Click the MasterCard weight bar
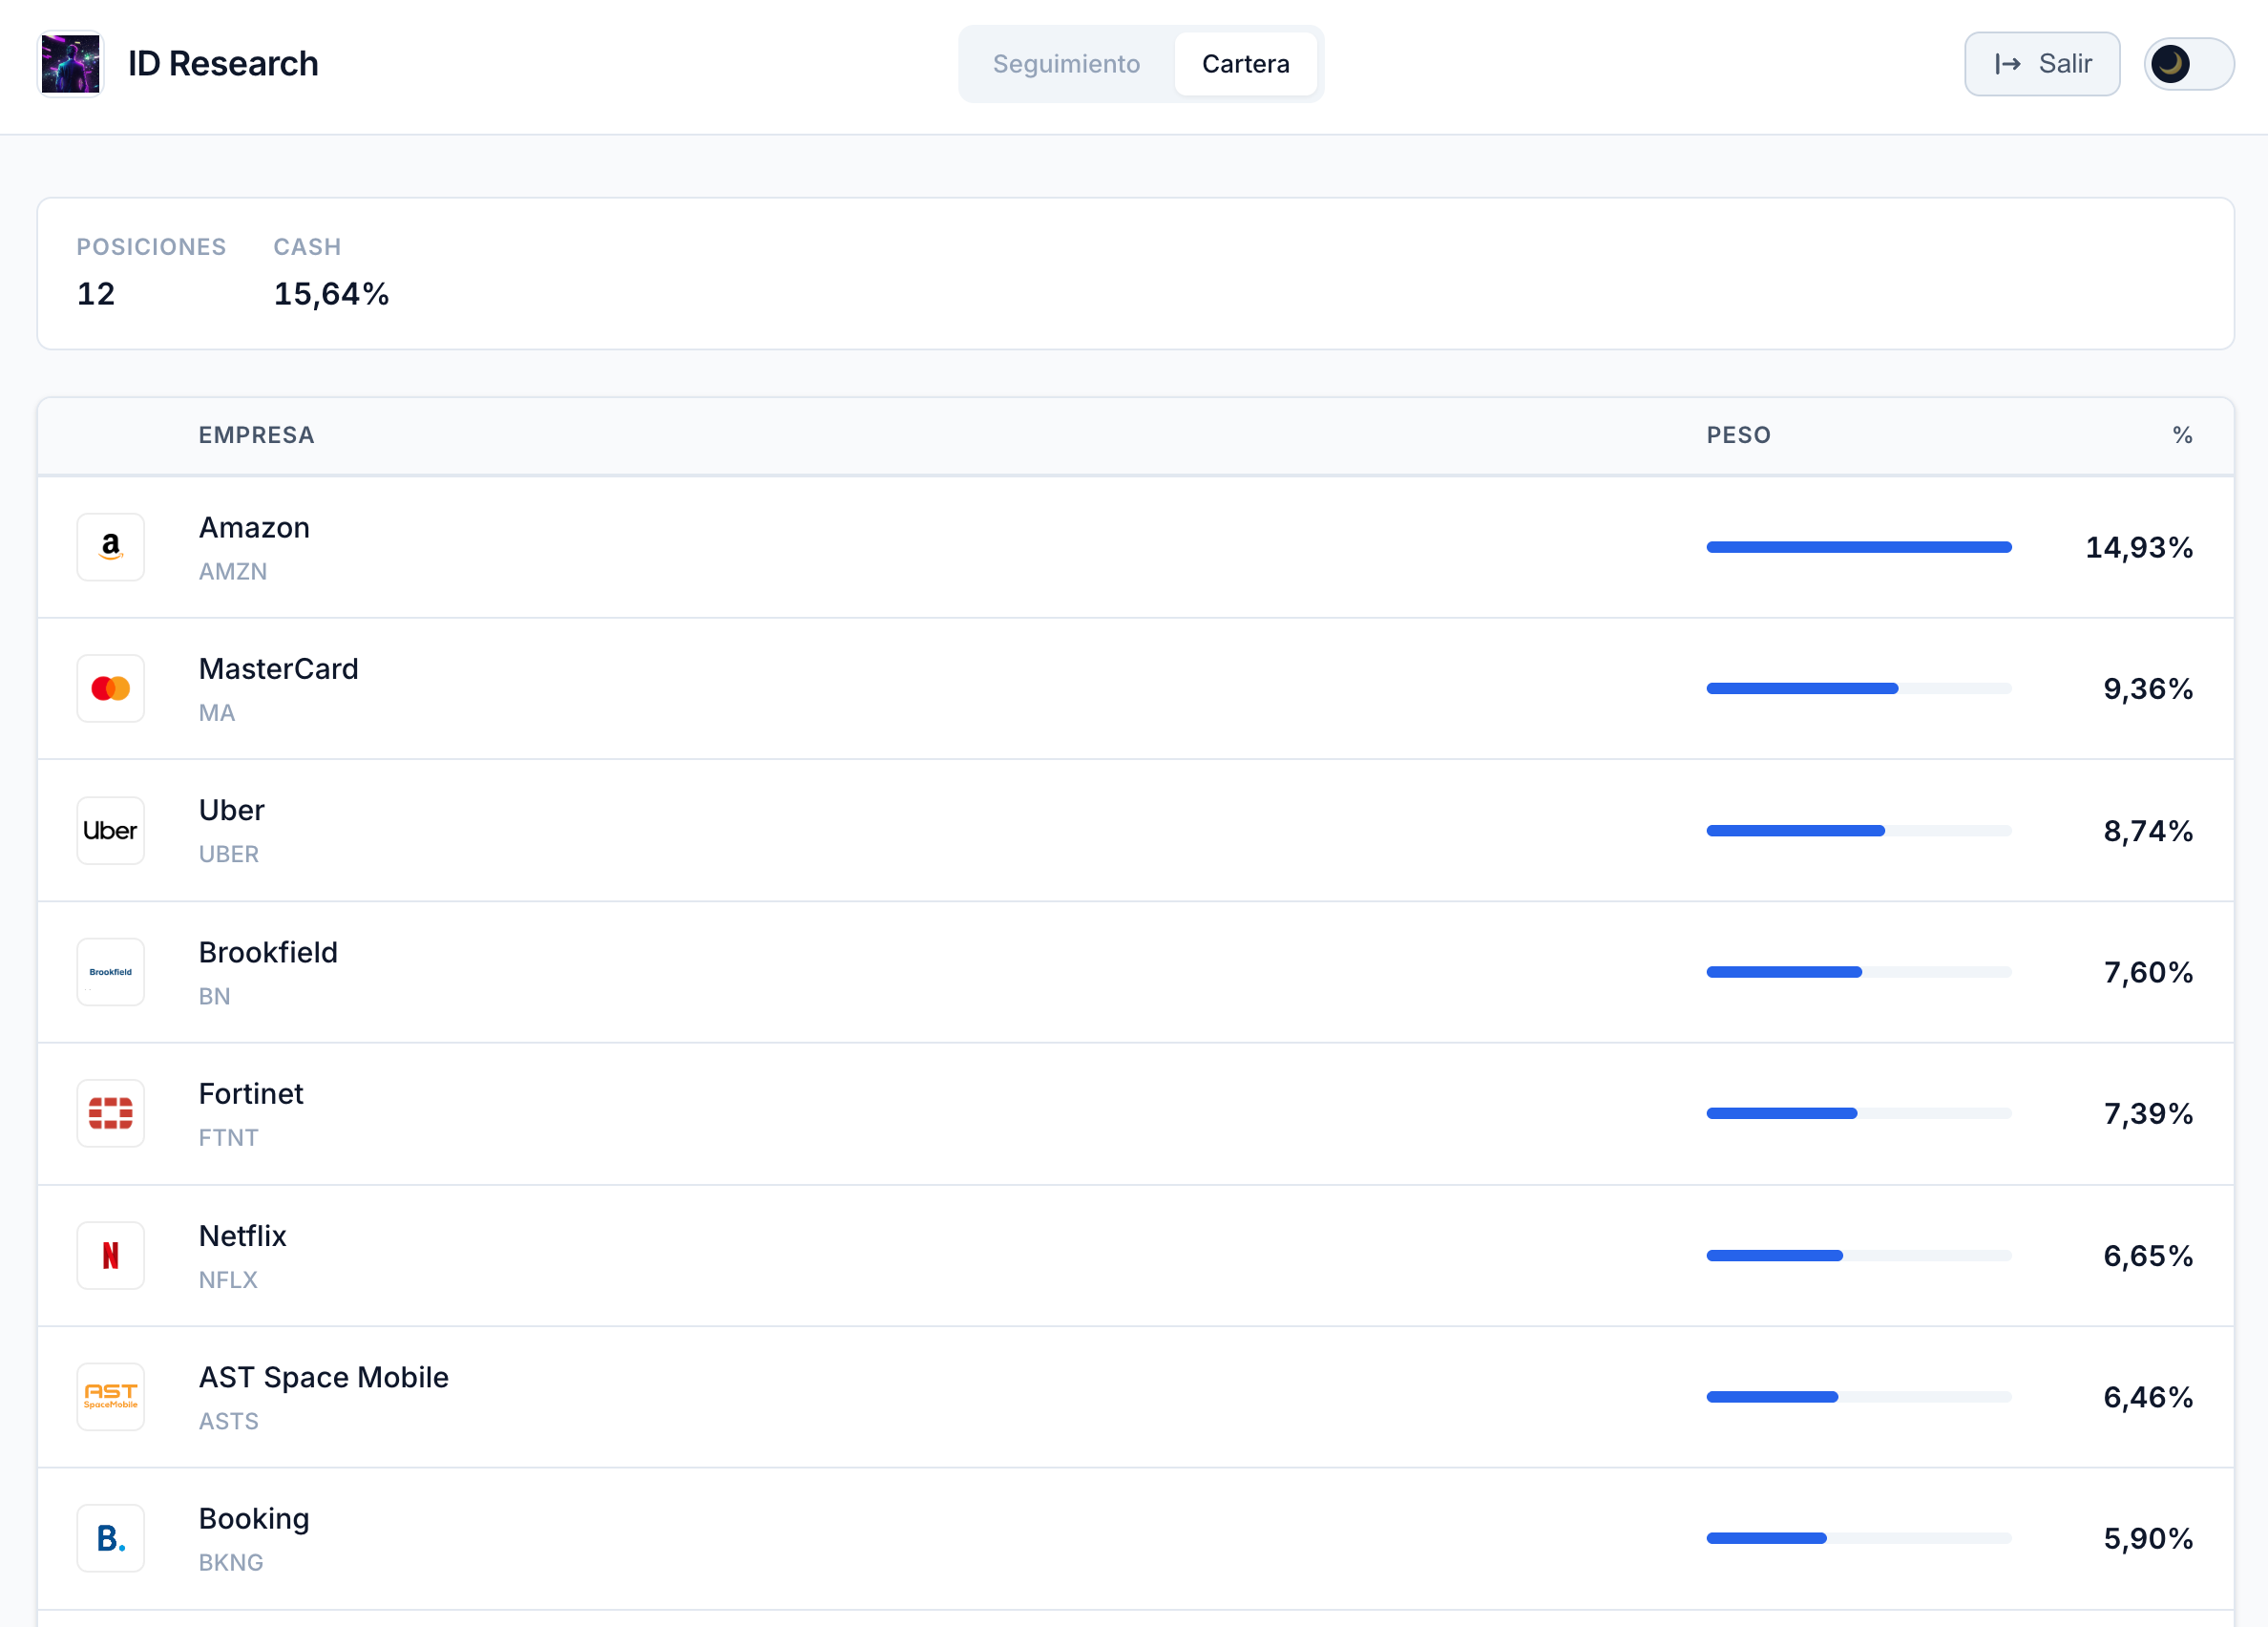The image size is (2268, 1627). pyautogui.click(x=1858, y=689)
